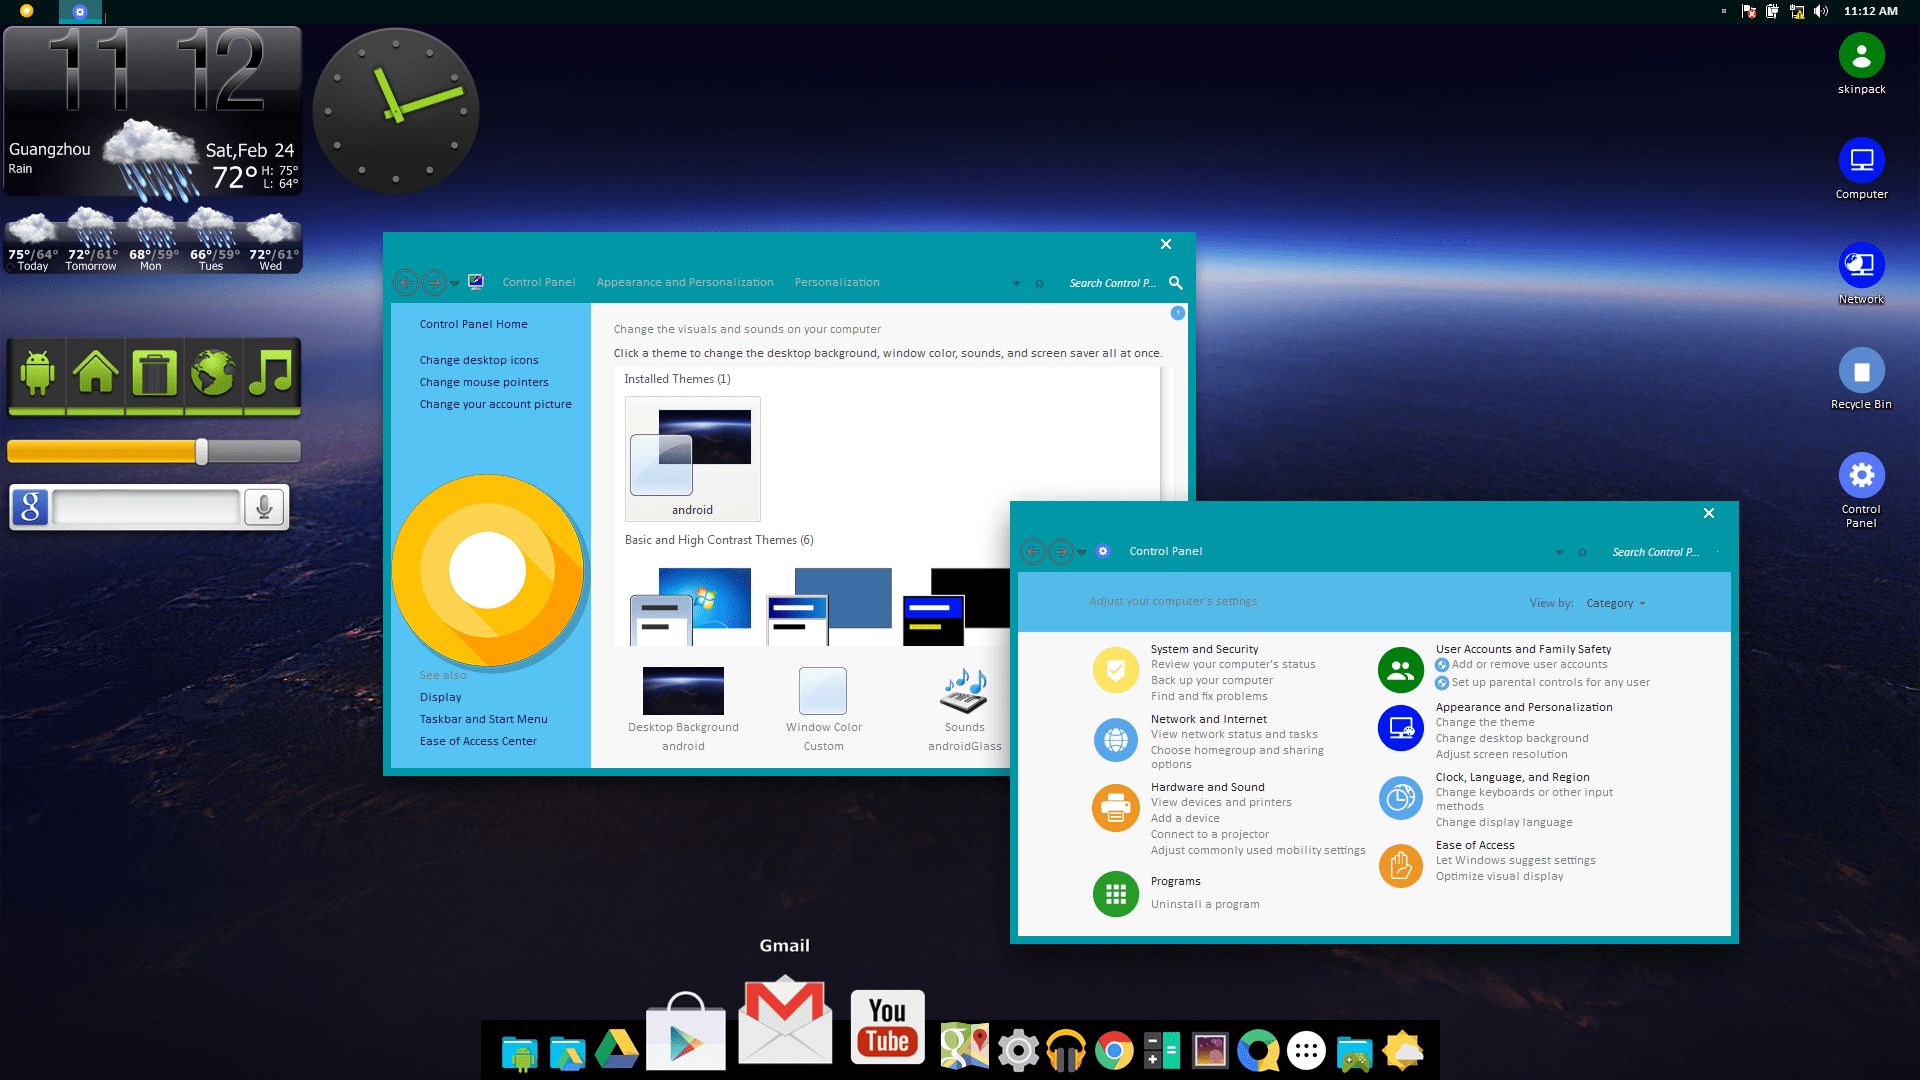The image size is (1920, 1080).
Task: Click the orange slider widget handle
Action: pyautogui.click(x=202, y=452)
